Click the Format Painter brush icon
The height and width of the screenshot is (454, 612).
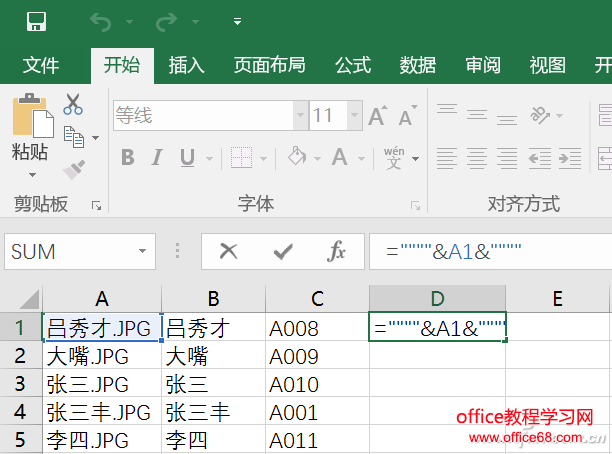(73, 170)
